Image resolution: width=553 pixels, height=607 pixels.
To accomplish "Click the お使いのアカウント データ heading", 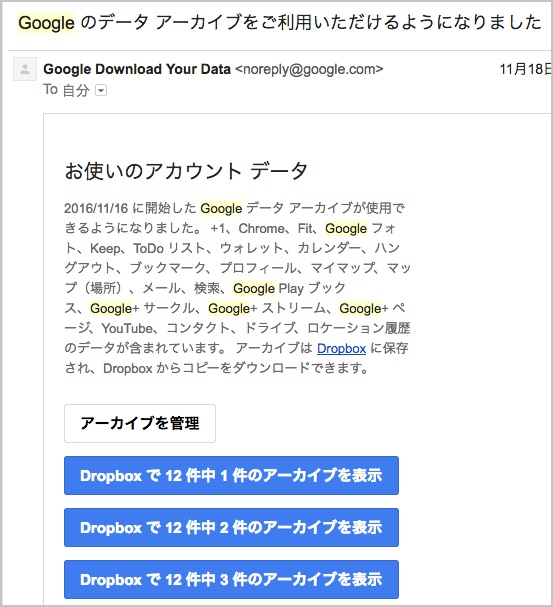I will tap(186, 171).
